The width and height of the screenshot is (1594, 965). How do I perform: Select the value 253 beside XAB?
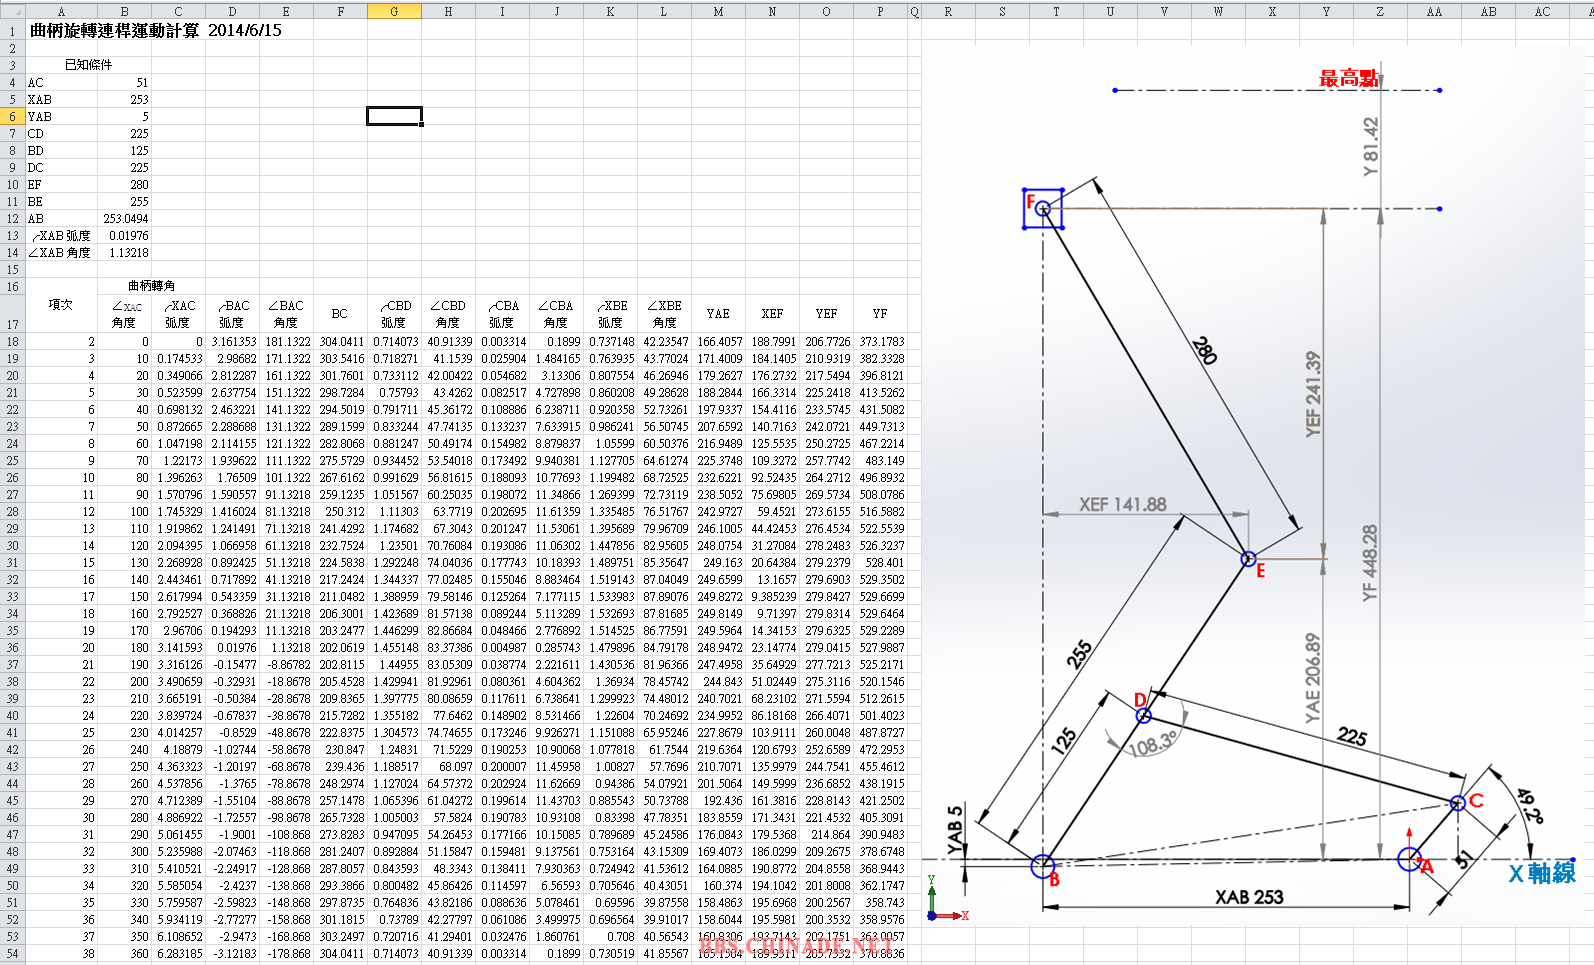point(124,99)
